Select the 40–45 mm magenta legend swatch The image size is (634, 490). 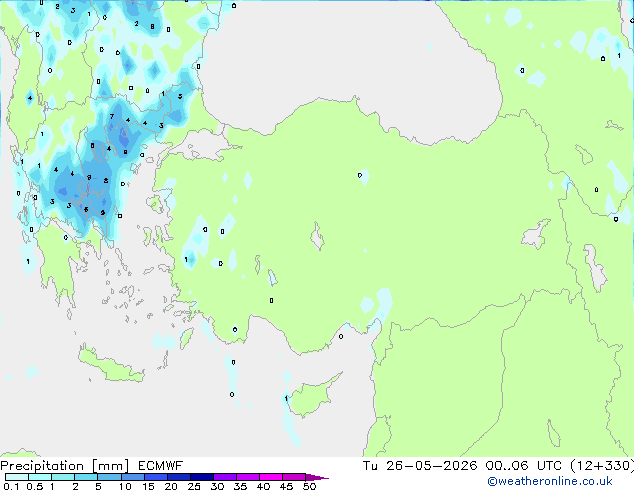271,477
